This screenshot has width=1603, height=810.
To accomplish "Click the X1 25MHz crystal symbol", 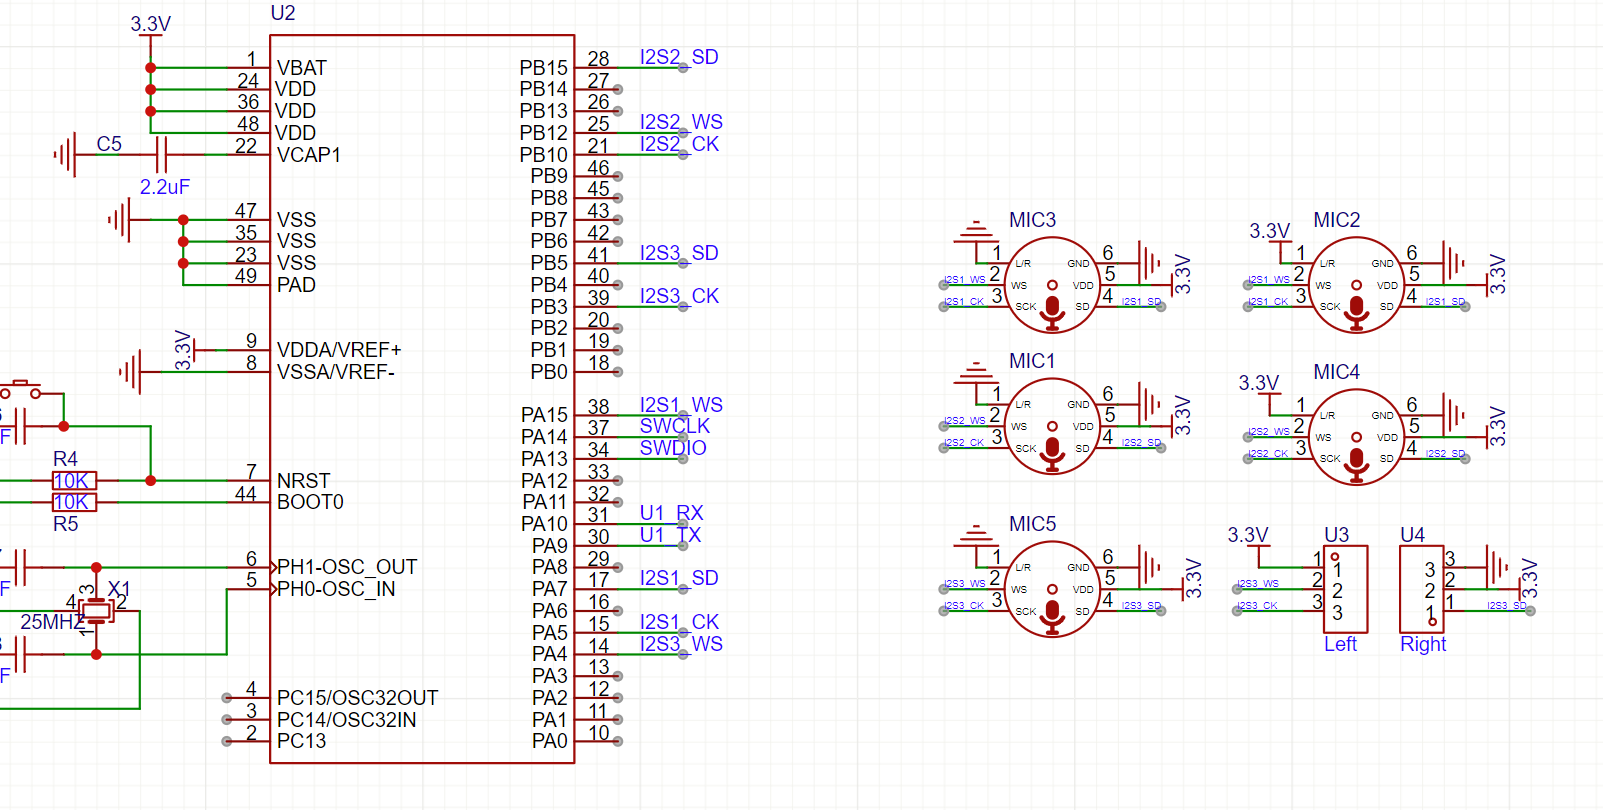I will [97, 611].
